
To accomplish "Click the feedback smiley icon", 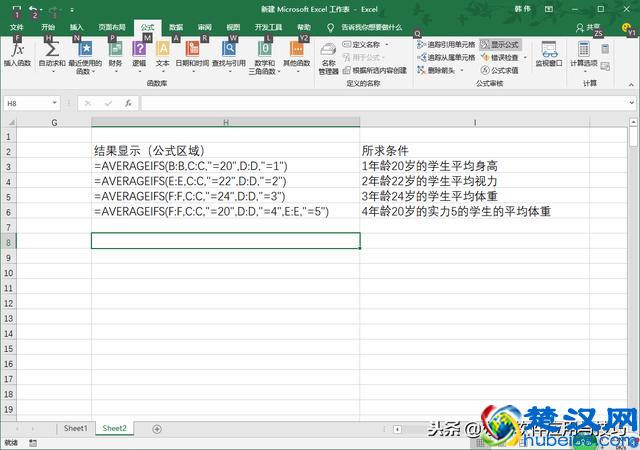I will tap(625, 27).
